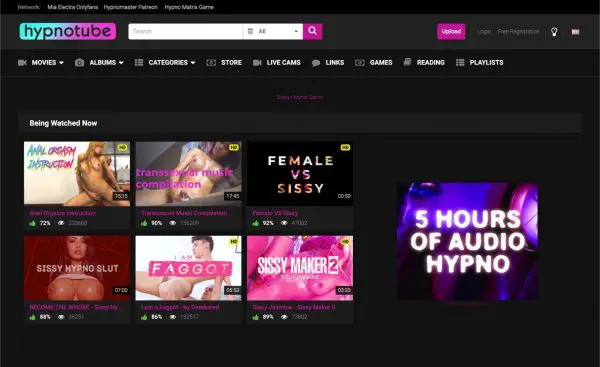
Task: Click the views eye icon beside 92% rating
Action: coord(284,223)
